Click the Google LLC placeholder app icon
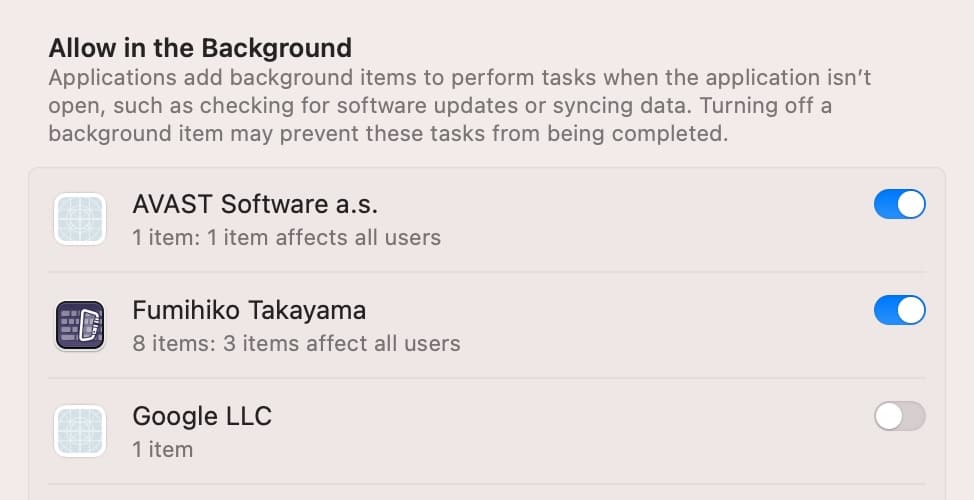Screen dimensions: 974x500 (x=80, y=431)
